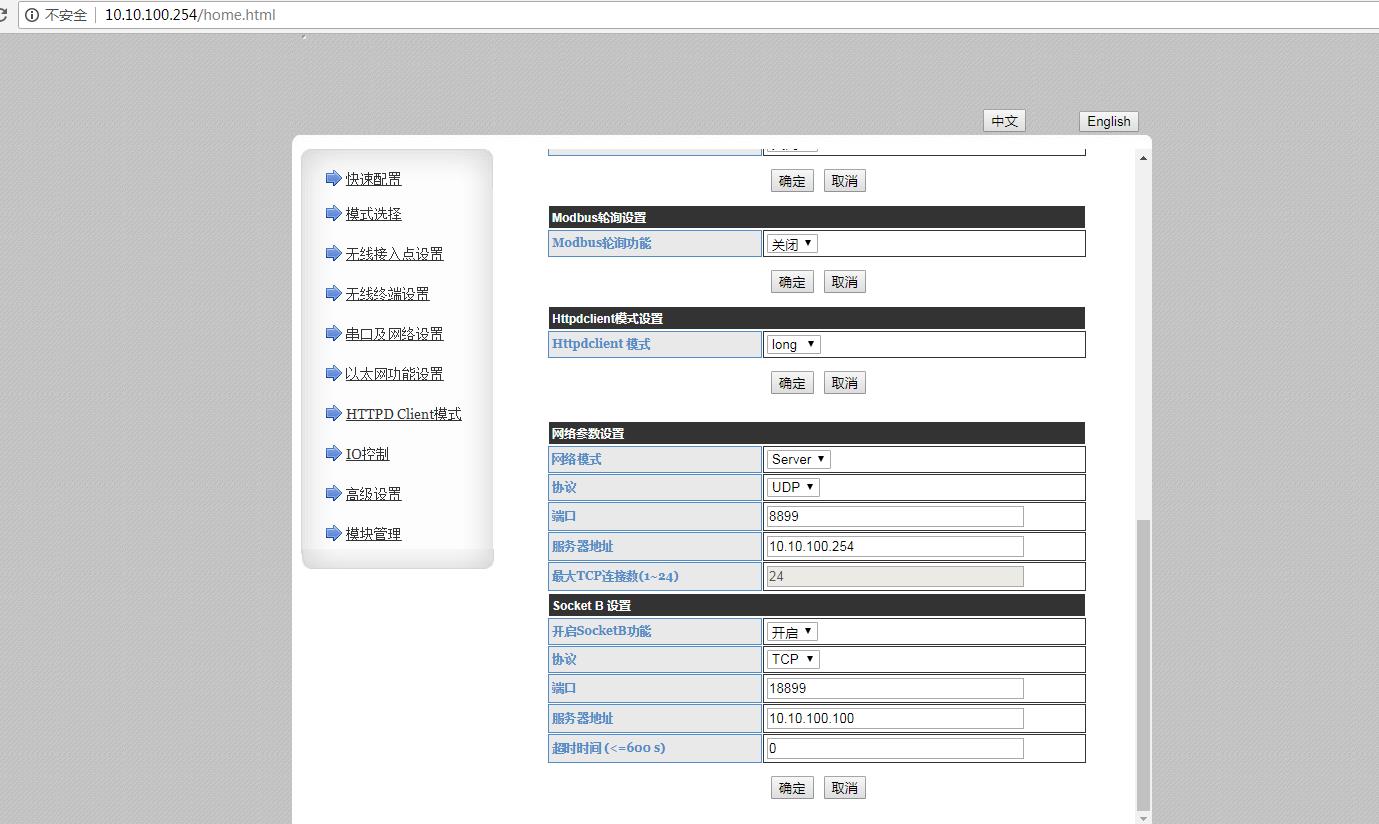Open the 以太网功能设置 menu page
The width and height of the screenshot is (1379, 824).
394,374
